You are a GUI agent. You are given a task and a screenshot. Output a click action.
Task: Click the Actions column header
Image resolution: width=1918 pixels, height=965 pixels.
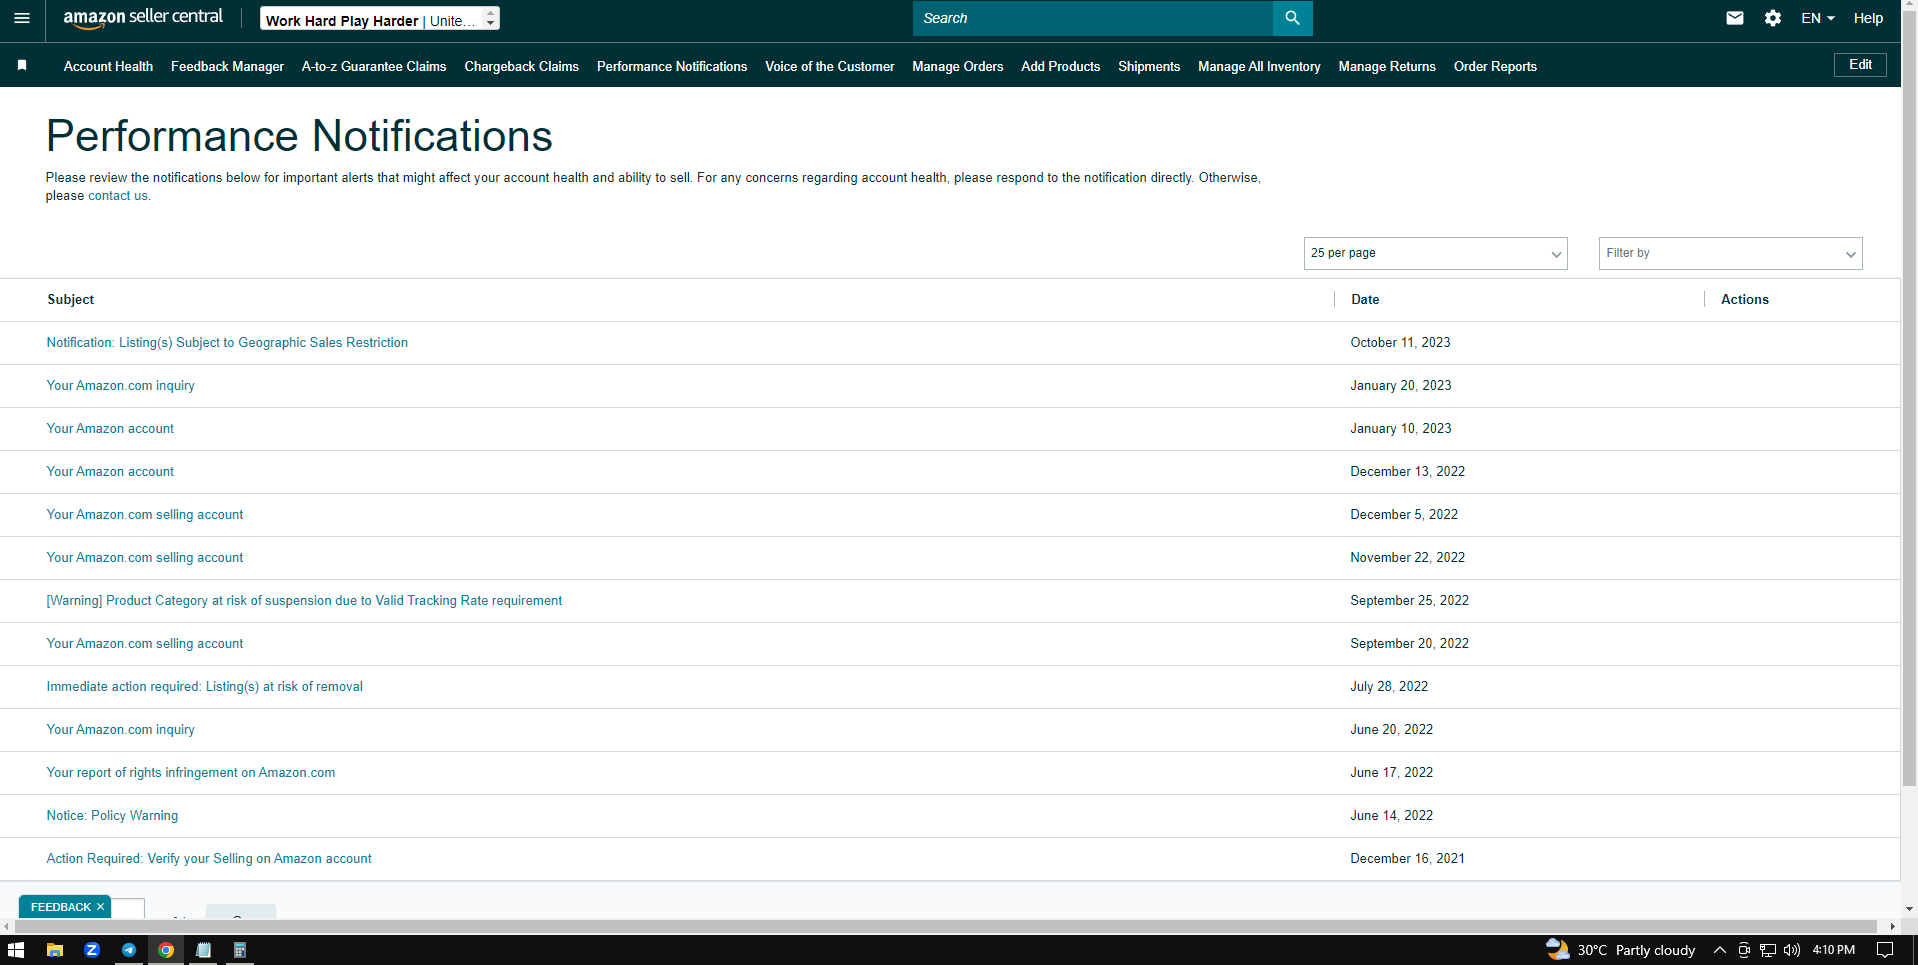point(1745,299)
